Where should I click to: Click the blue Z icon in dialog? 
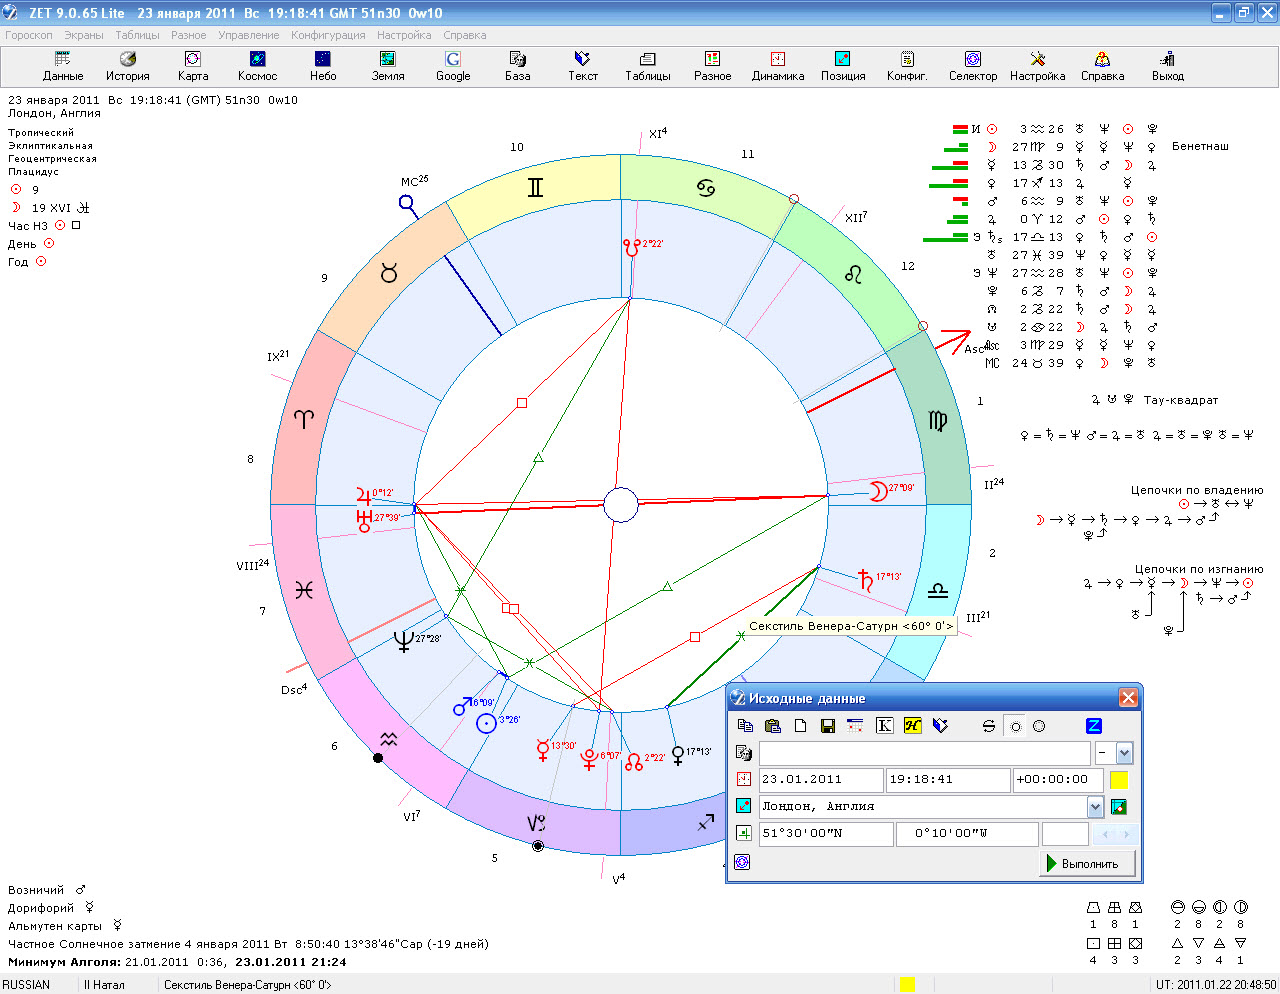point(1093,726)
